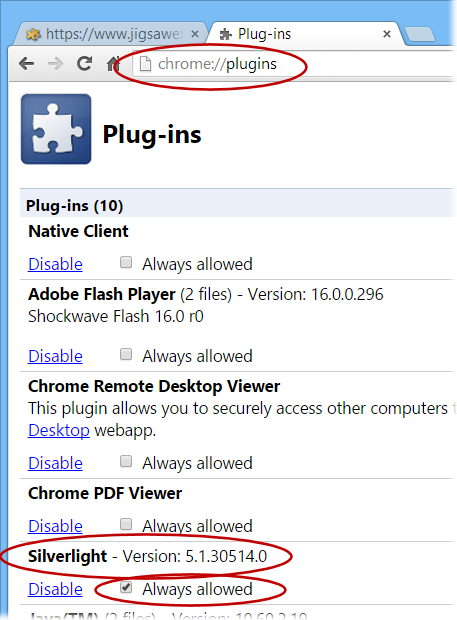The width and height of the screenshot is (457, 620).
Task: Click the Home icon in toolbar
Action: pyautogui.click(x=113, y=63)
